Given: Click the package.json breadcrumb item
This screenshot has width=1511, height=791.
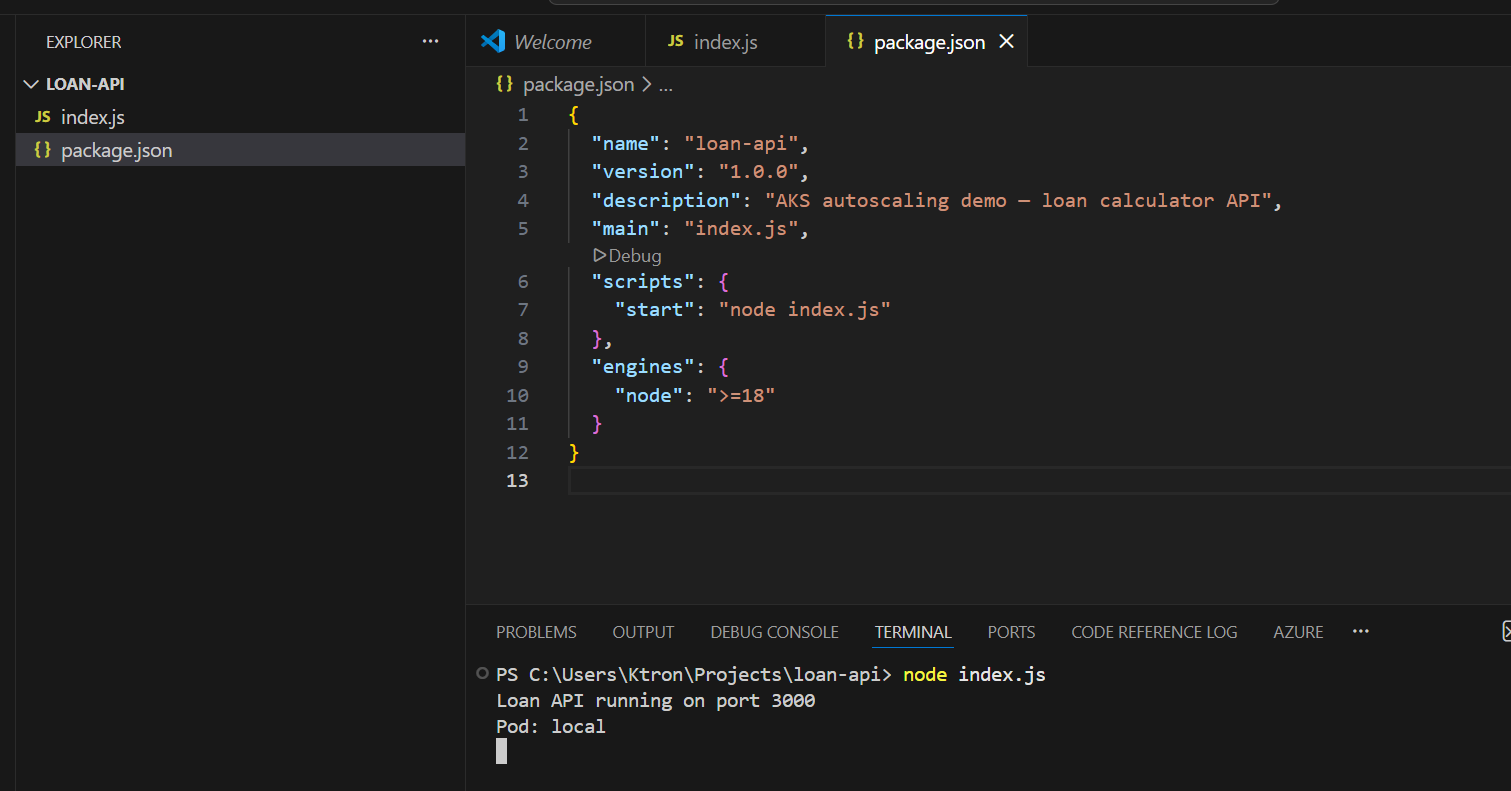Looking at the screenshot, I should click(x=577, y=85).
